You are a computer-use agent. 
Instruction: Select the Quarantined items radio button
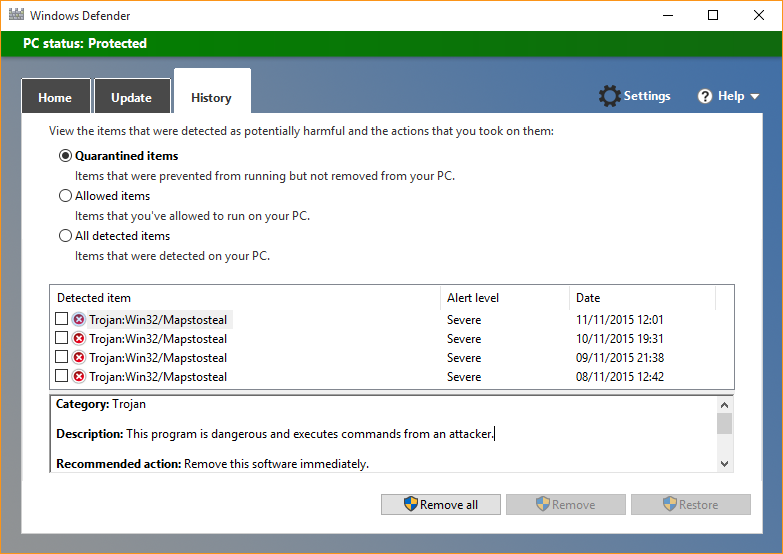pyautogui.click(x=66, y=156)
